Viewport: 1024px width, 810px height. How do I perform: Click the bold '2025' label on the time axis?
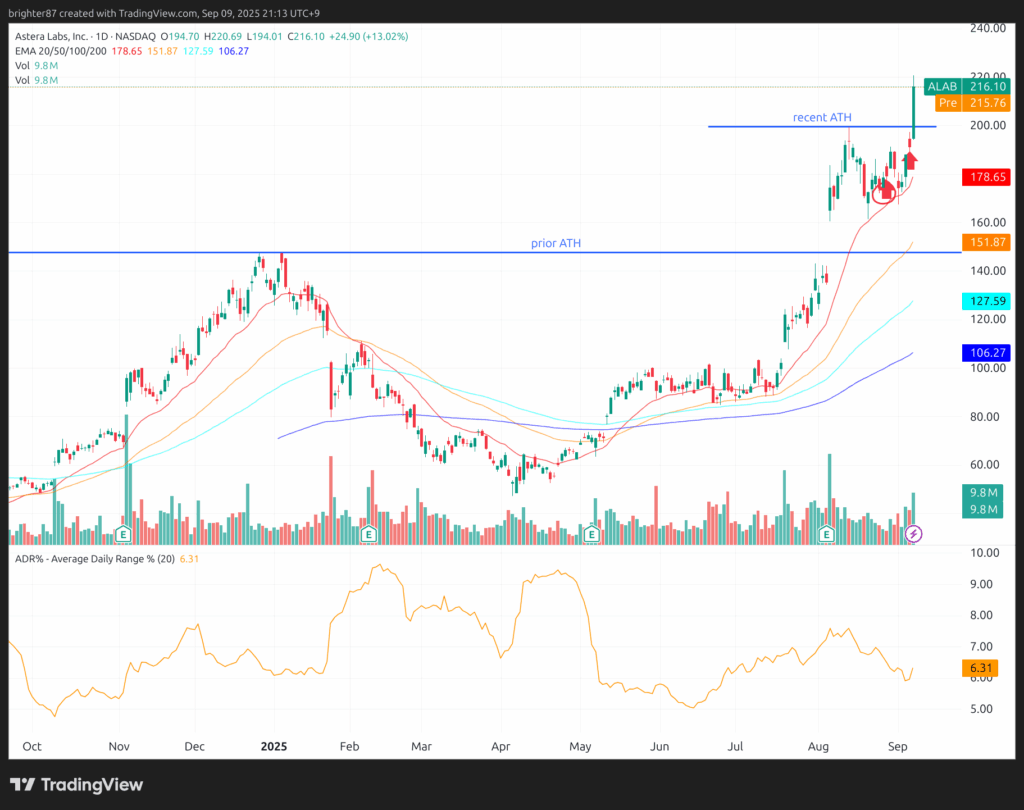[274, 747]
